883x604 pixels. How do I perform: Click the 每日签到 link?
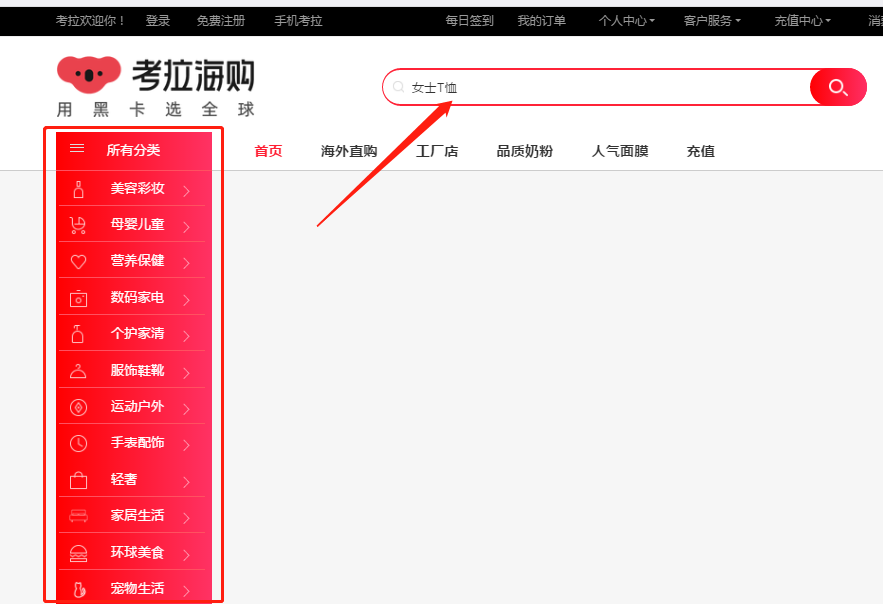pyautogui.click(x=469, y=21)
